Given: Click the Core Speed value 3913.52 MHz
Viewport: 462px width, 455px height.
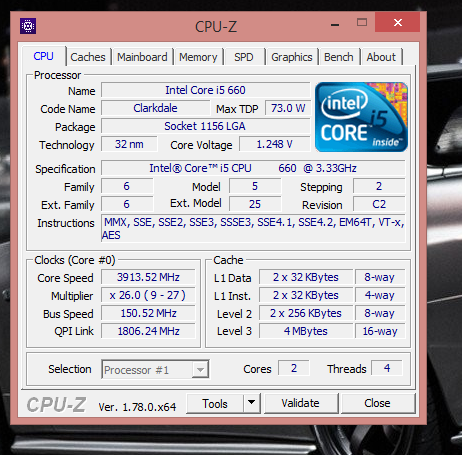Looking at the screenshot, I should pyautogui.click(x=148, y=277).
